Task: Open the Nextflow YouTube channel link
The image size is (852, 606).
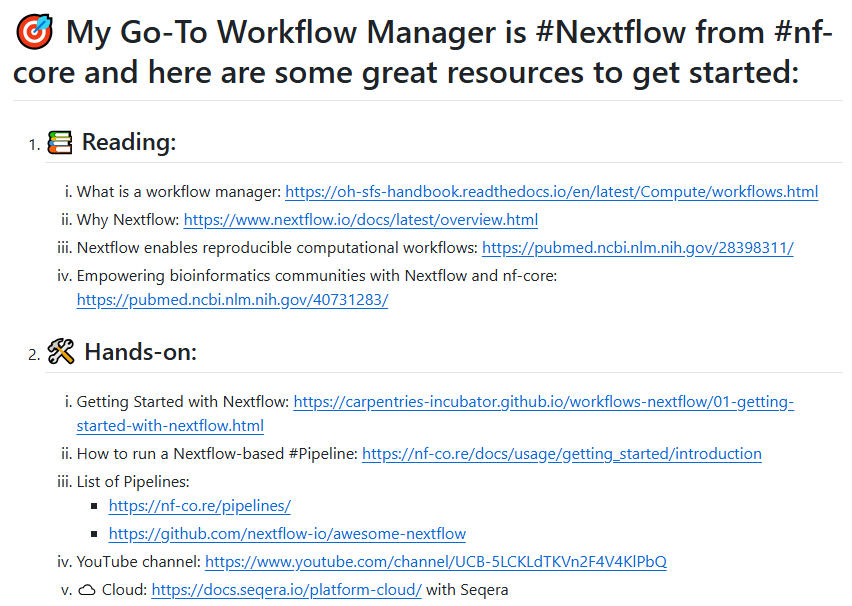Action: (437, 562)
